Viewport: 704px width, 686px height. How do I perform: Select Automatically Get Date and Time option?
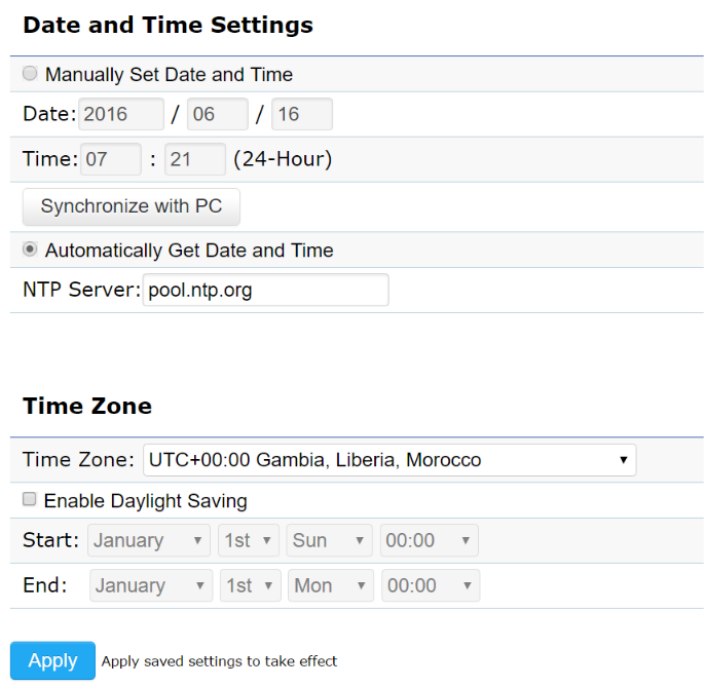coord(30,250)
